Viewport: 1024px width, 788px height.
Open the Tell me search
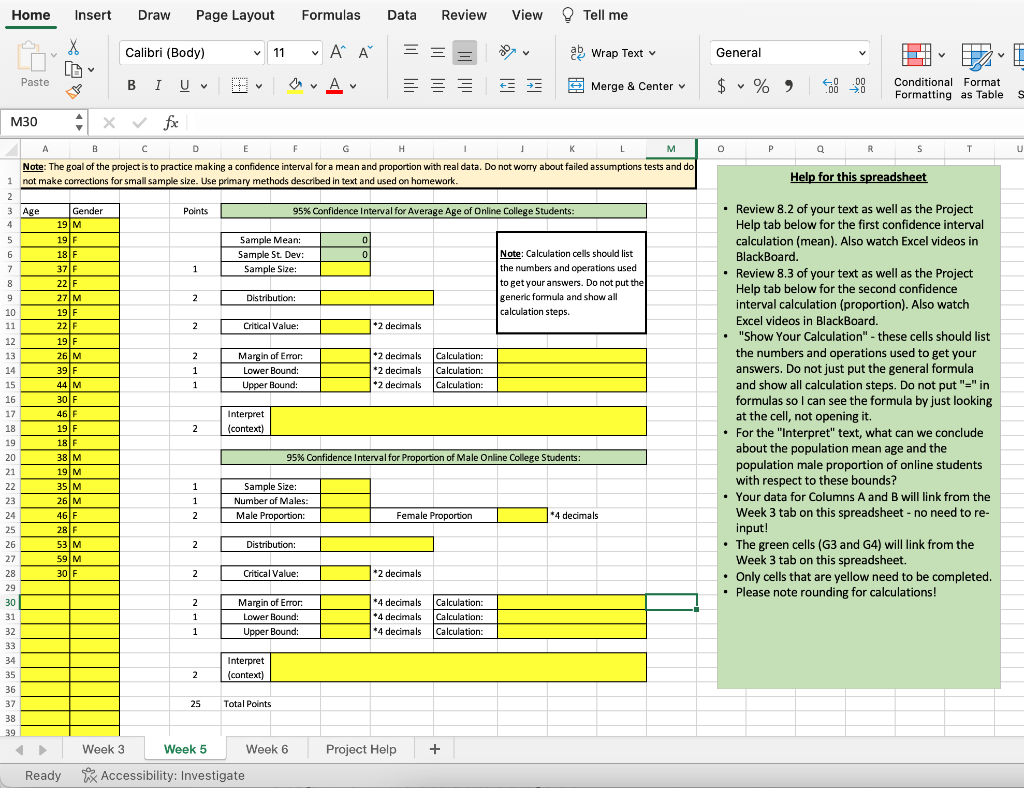[604, 15]
